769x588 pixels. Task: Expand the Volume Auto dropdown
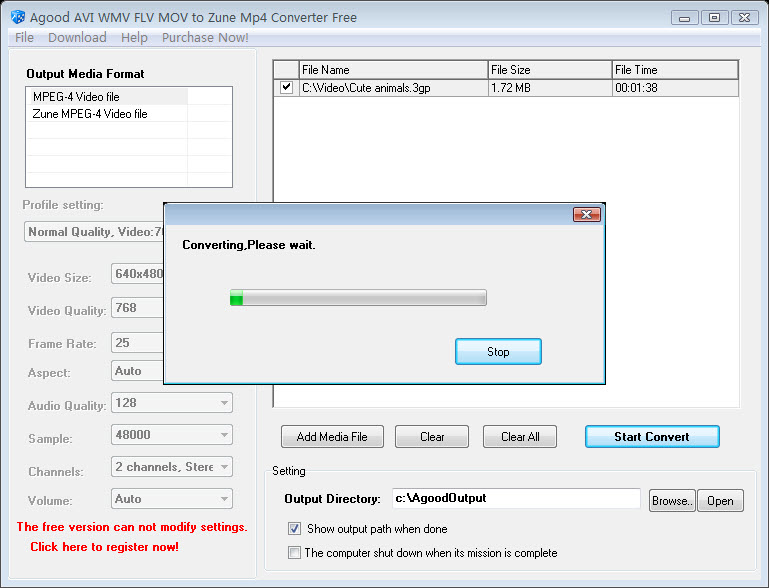point(172,499)
